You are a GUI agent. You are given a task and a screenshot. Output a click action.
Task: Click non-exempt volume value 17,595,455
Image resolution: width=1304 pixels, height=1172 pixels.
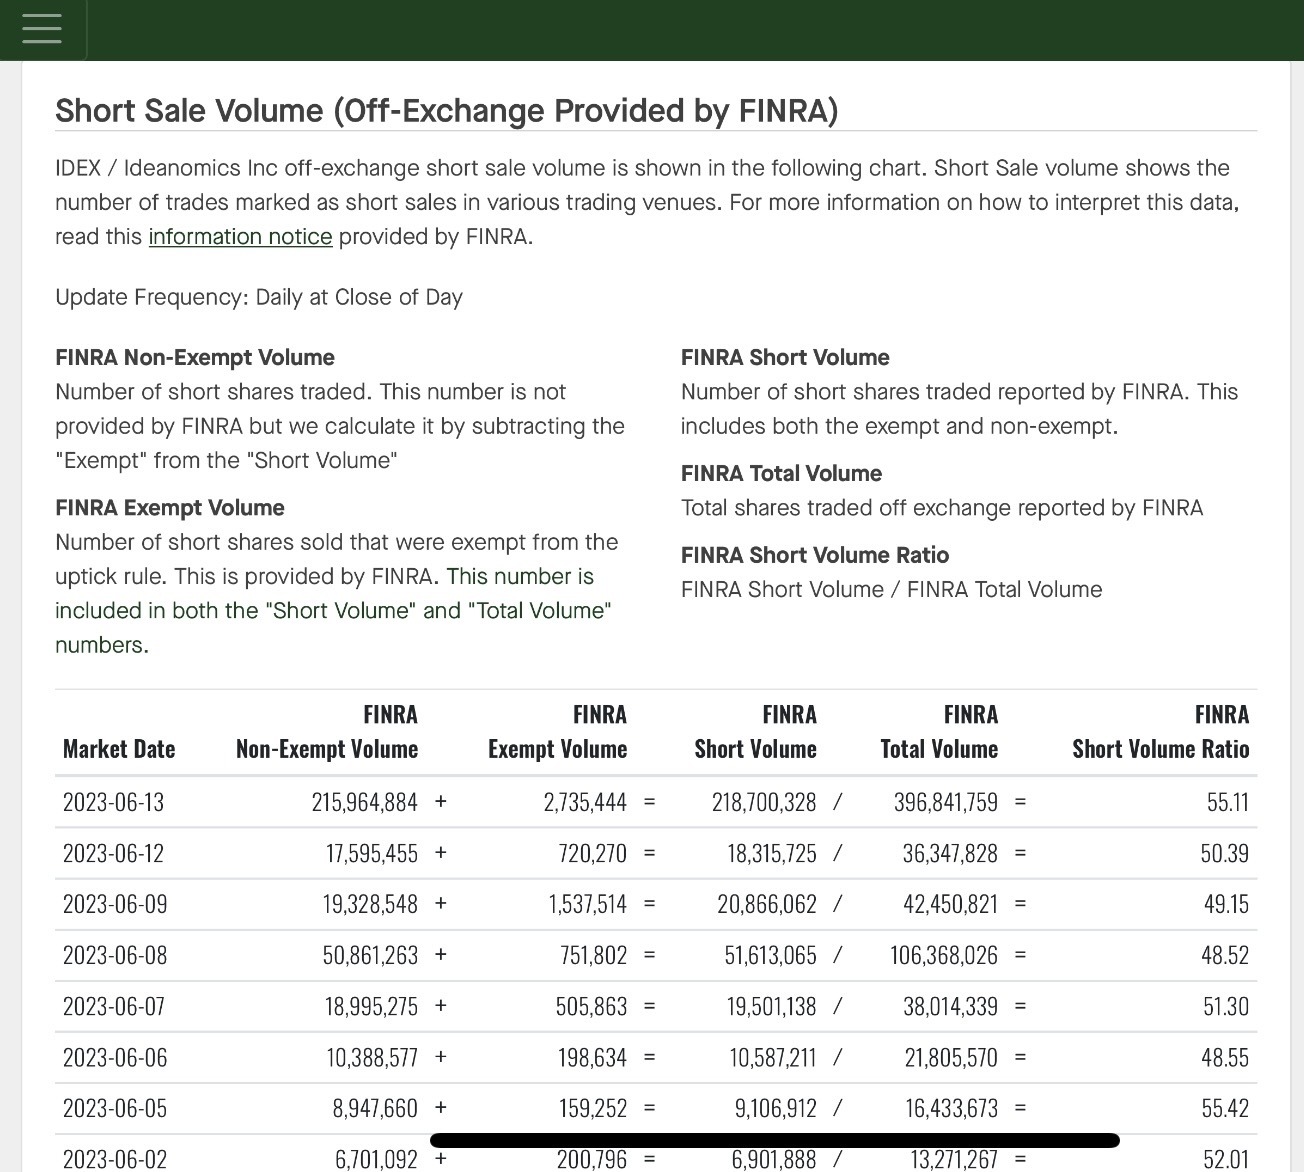[372, 854]
